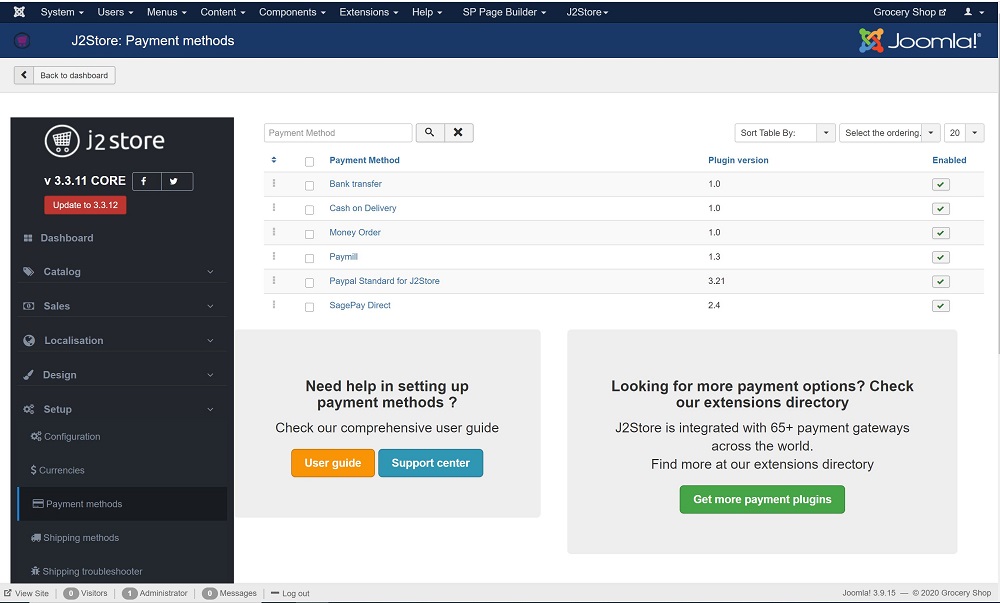Viewport: 1000px width, 603px height.
Task: Click the Payment Method search field
Action: tap(338, 133)
